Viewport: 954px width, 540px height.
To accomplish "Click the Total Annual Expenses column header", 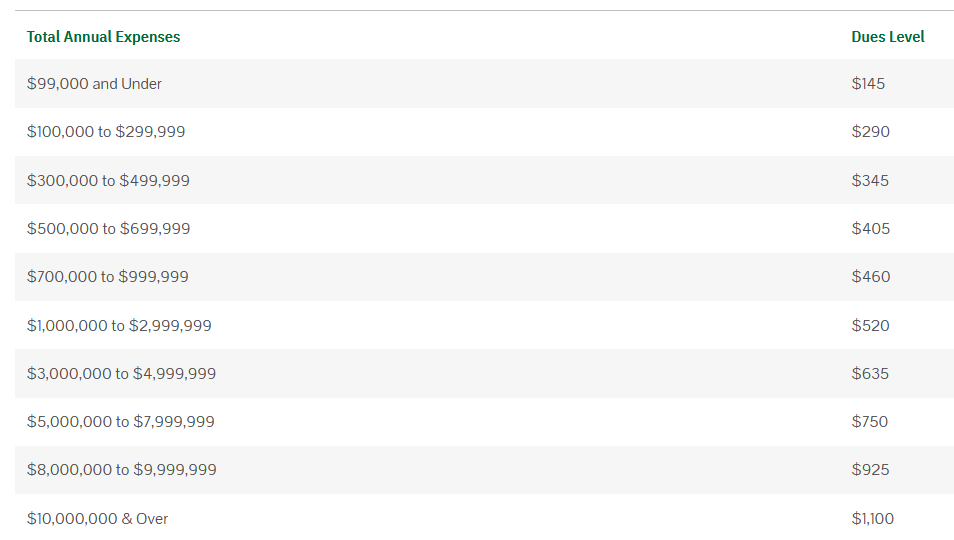I will pyautogui.click(x=103, y=37).
